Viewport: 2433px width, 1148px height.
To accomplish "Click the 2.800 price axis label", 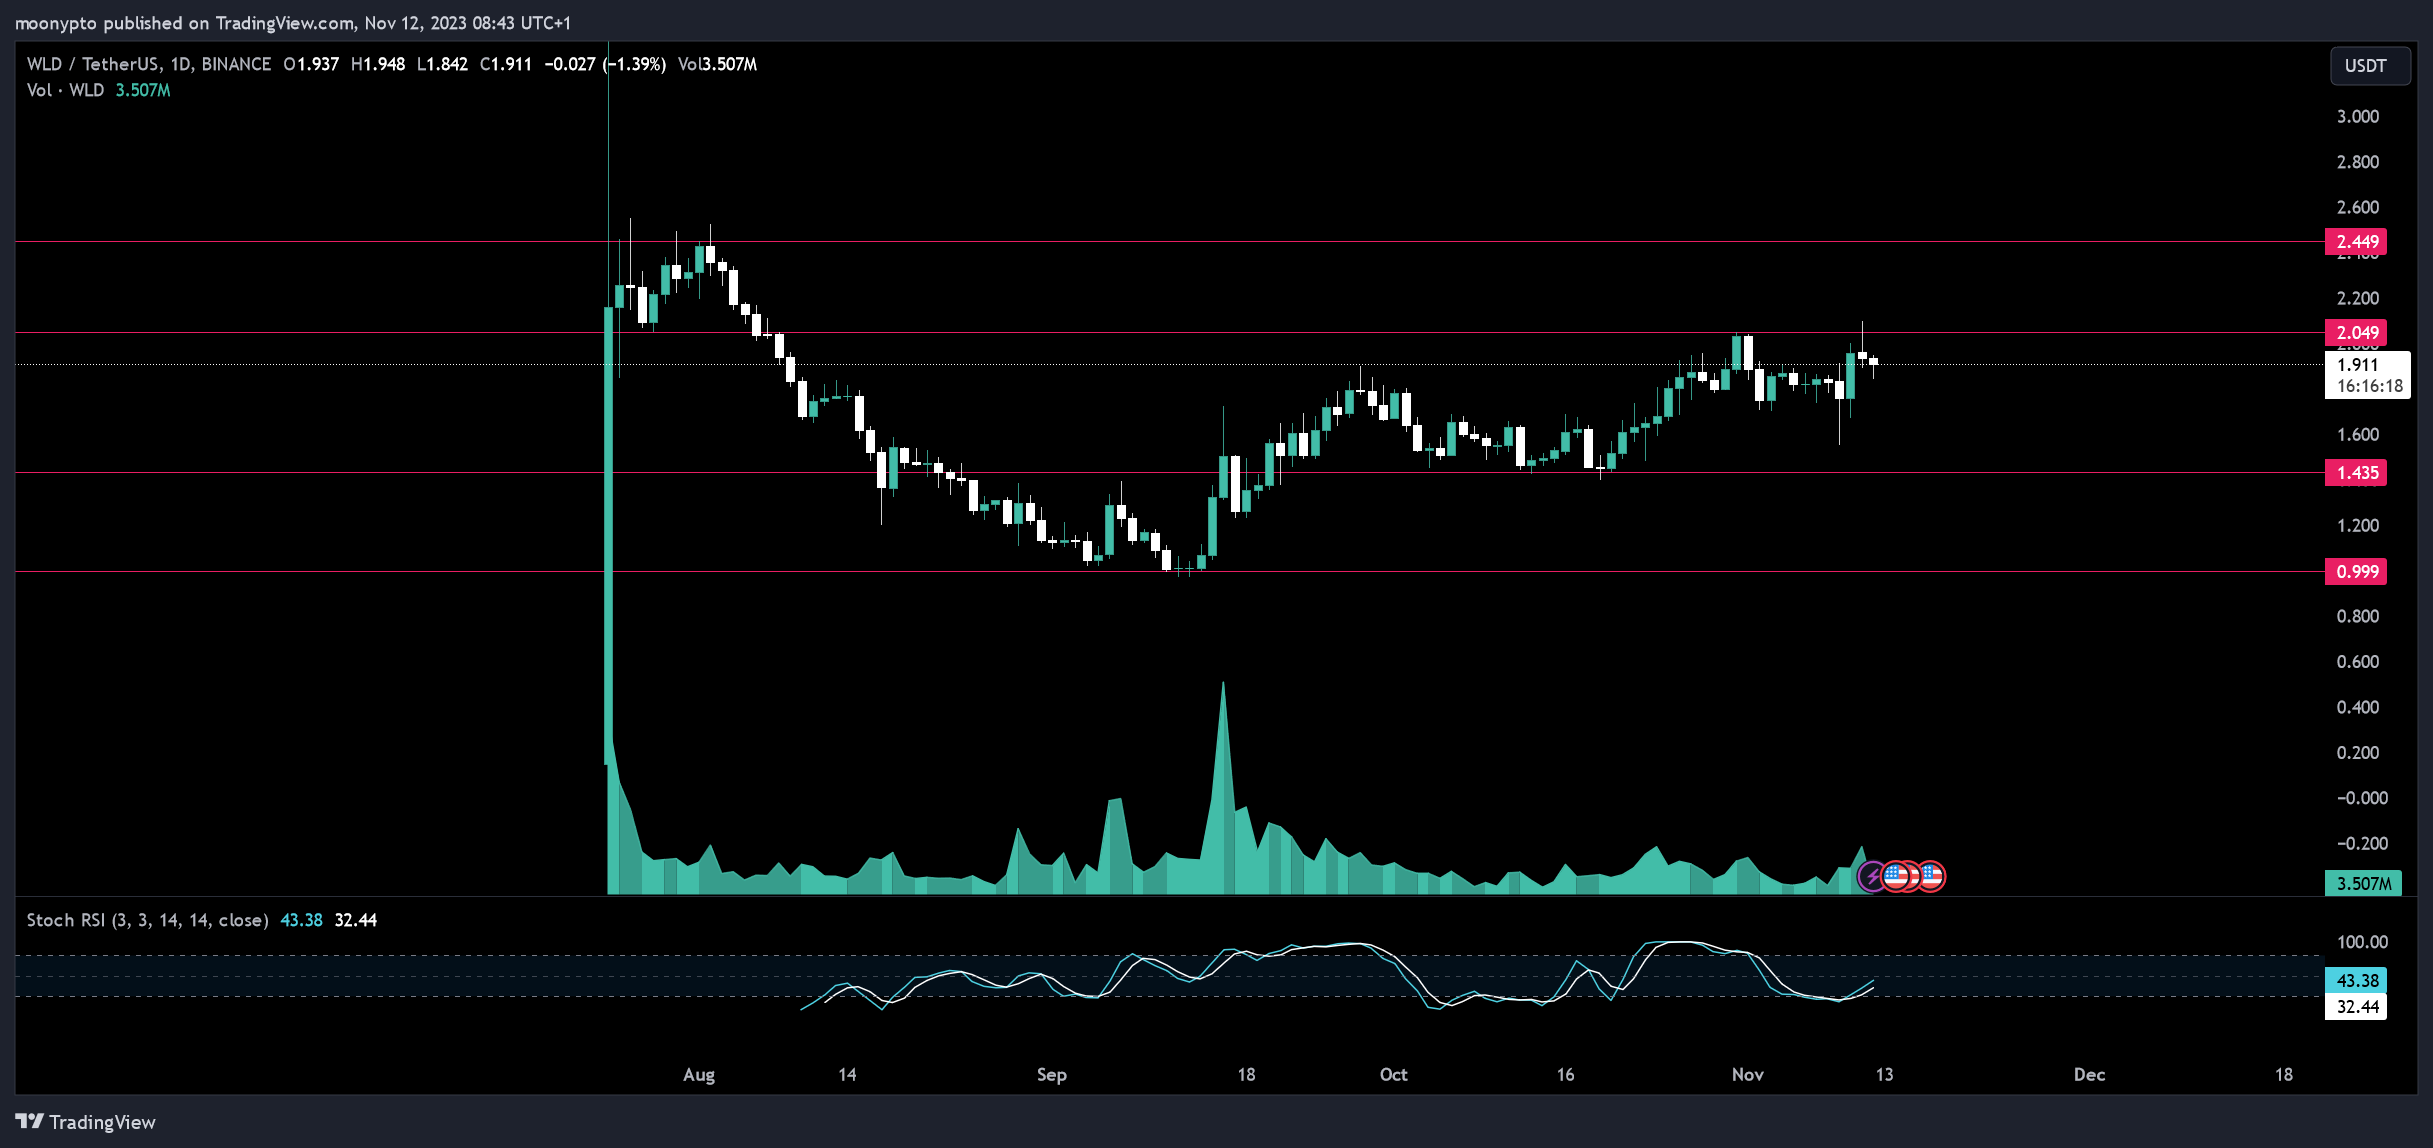I will (x=2357, y=162).
